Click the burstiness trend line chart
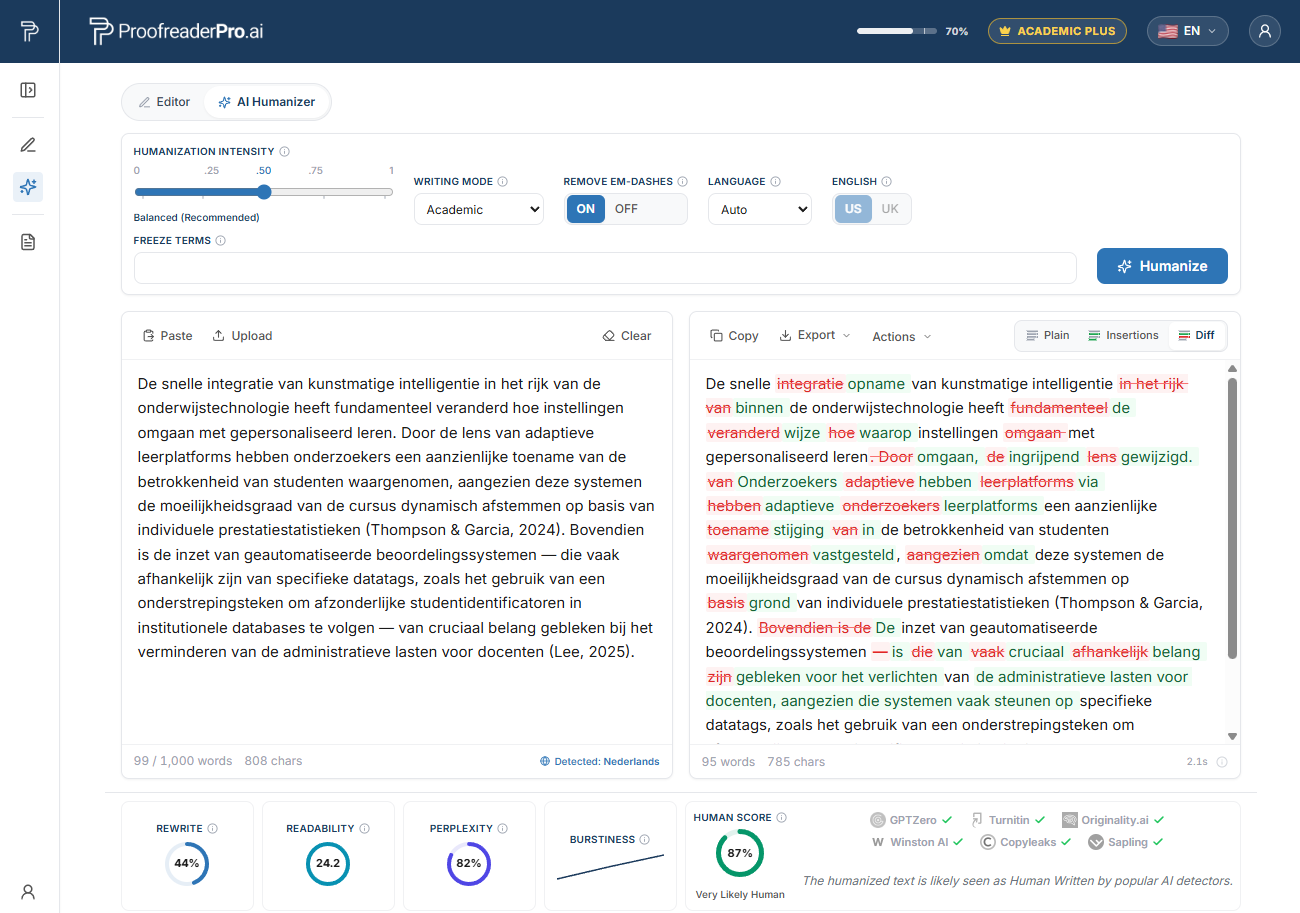The height and width of the screenshot is (913, 1300). [610, 866]
